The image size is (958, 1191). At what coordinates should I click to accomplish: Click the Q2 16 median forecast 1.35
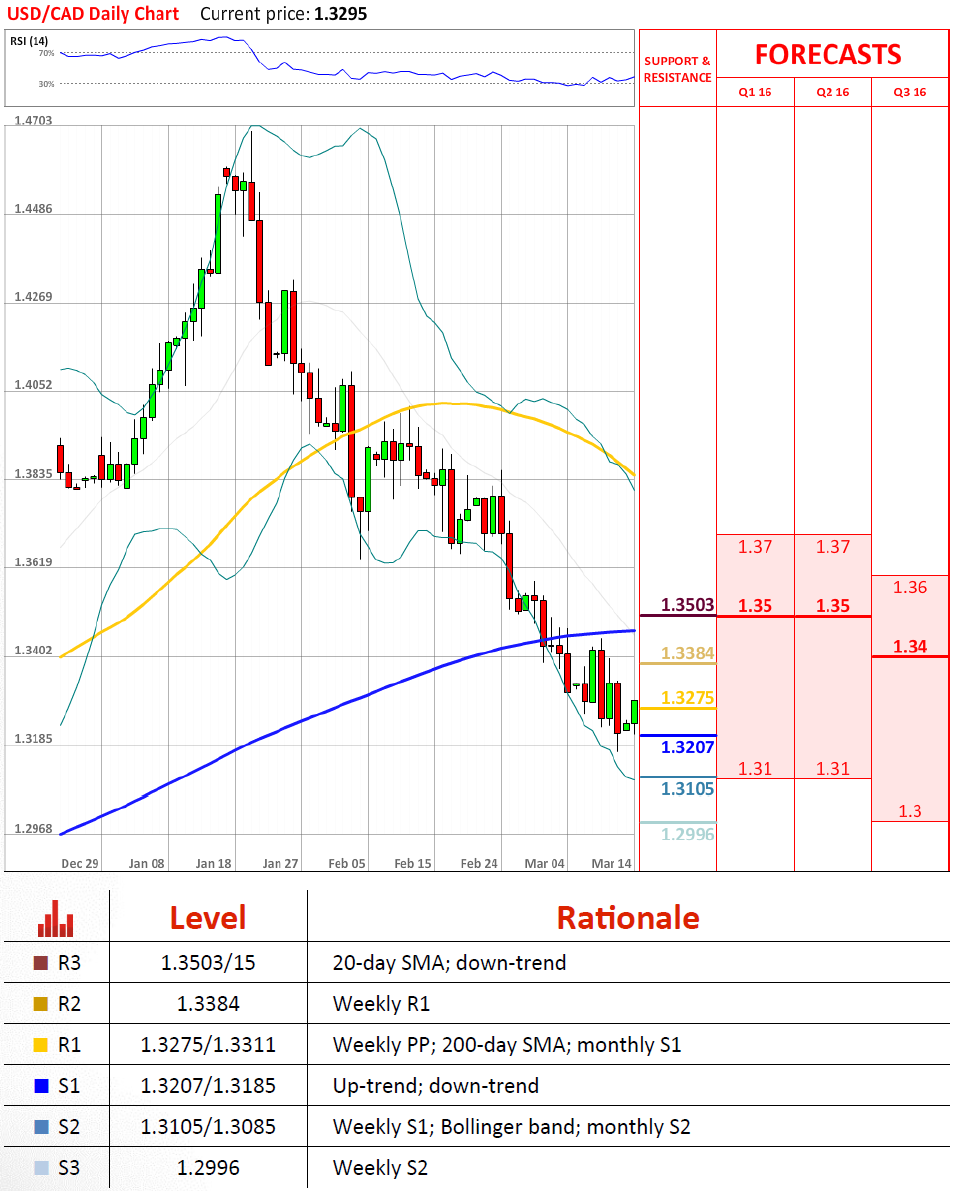833,606
